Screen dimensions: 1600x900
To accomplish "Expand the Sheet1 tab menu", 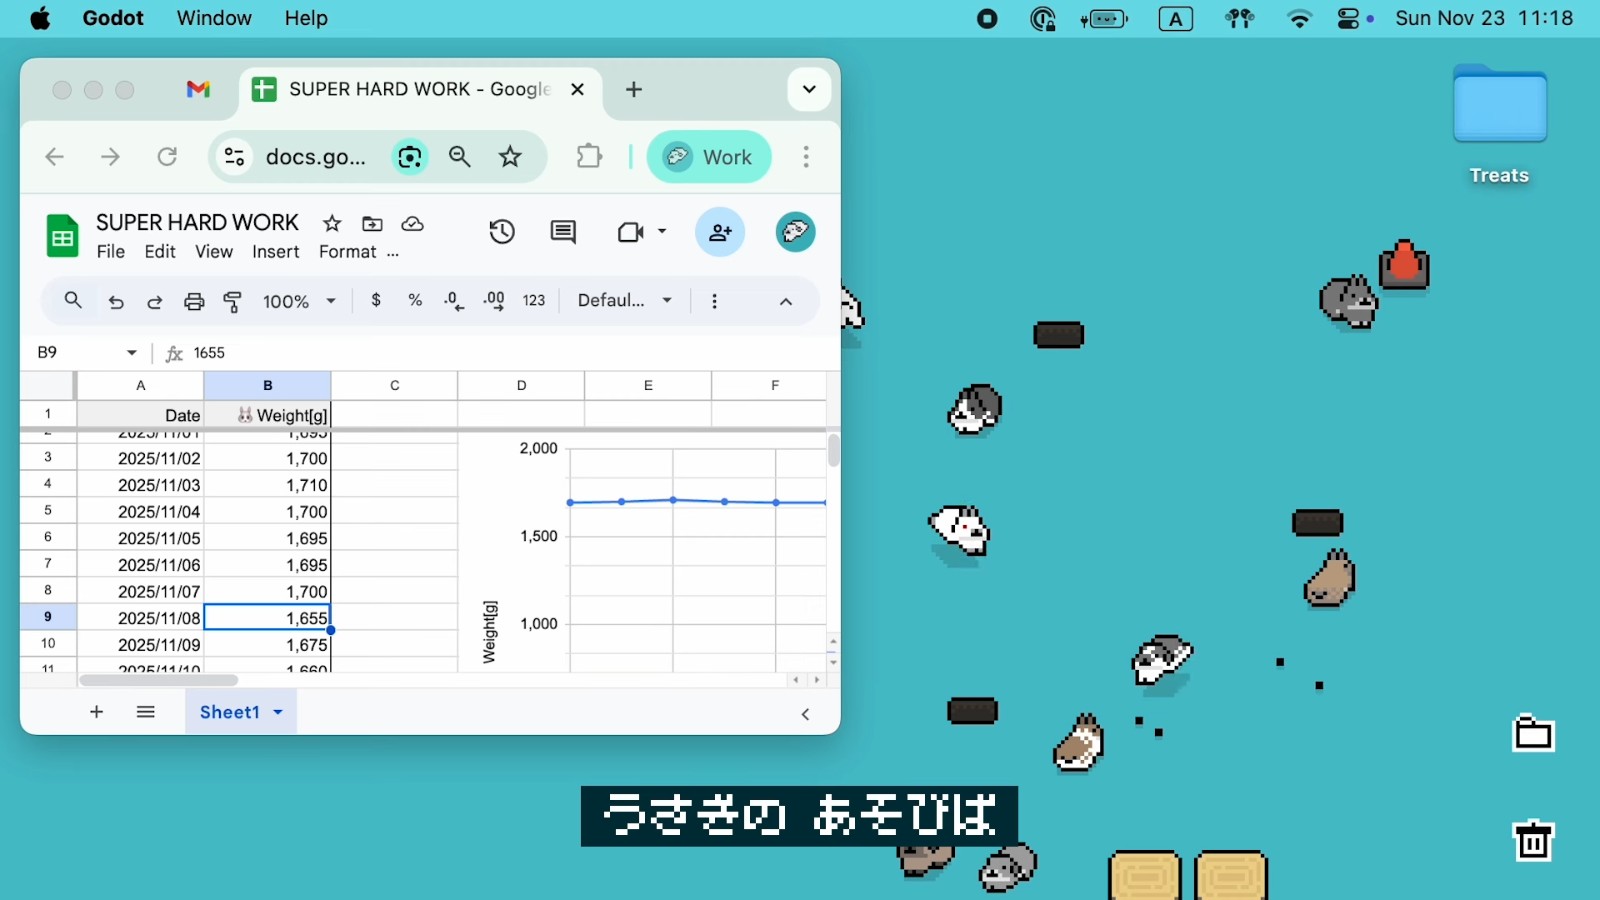I will tap(278, 712).
